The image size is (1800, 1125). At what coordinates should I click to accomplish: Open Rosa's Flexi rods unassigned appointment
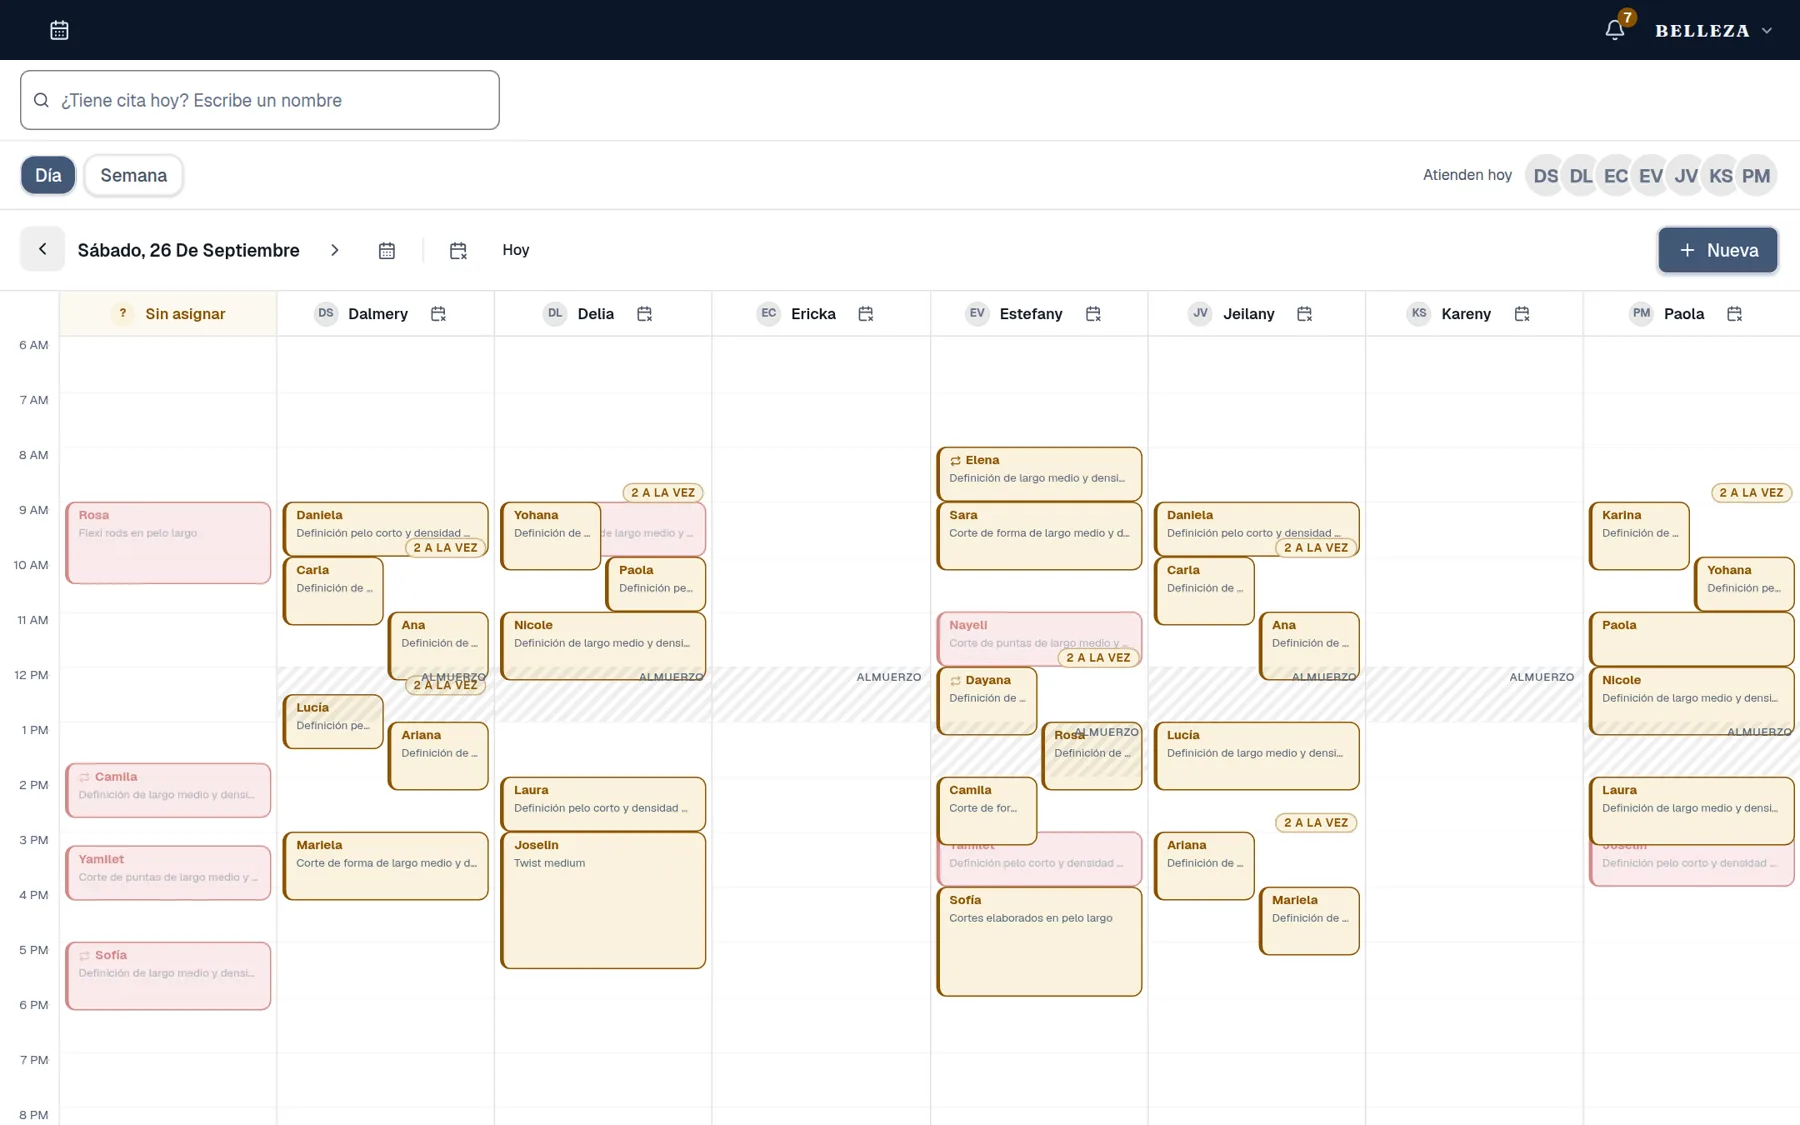click(168, 543)
